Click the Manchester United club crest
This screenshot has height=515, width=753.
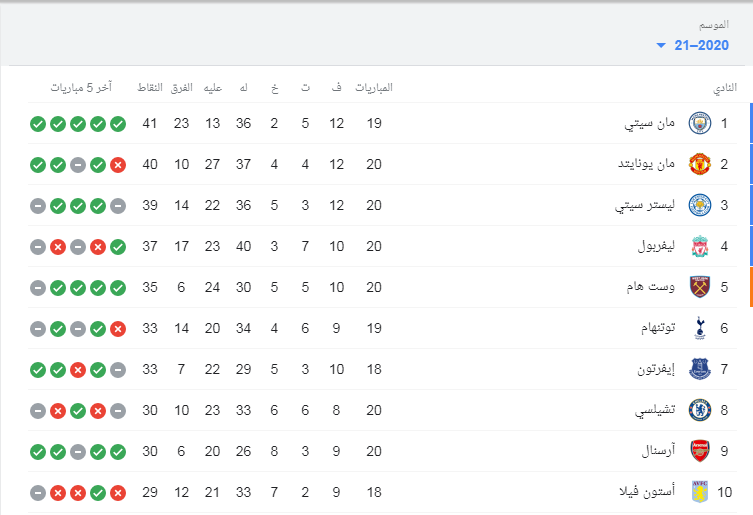(700, 164)
